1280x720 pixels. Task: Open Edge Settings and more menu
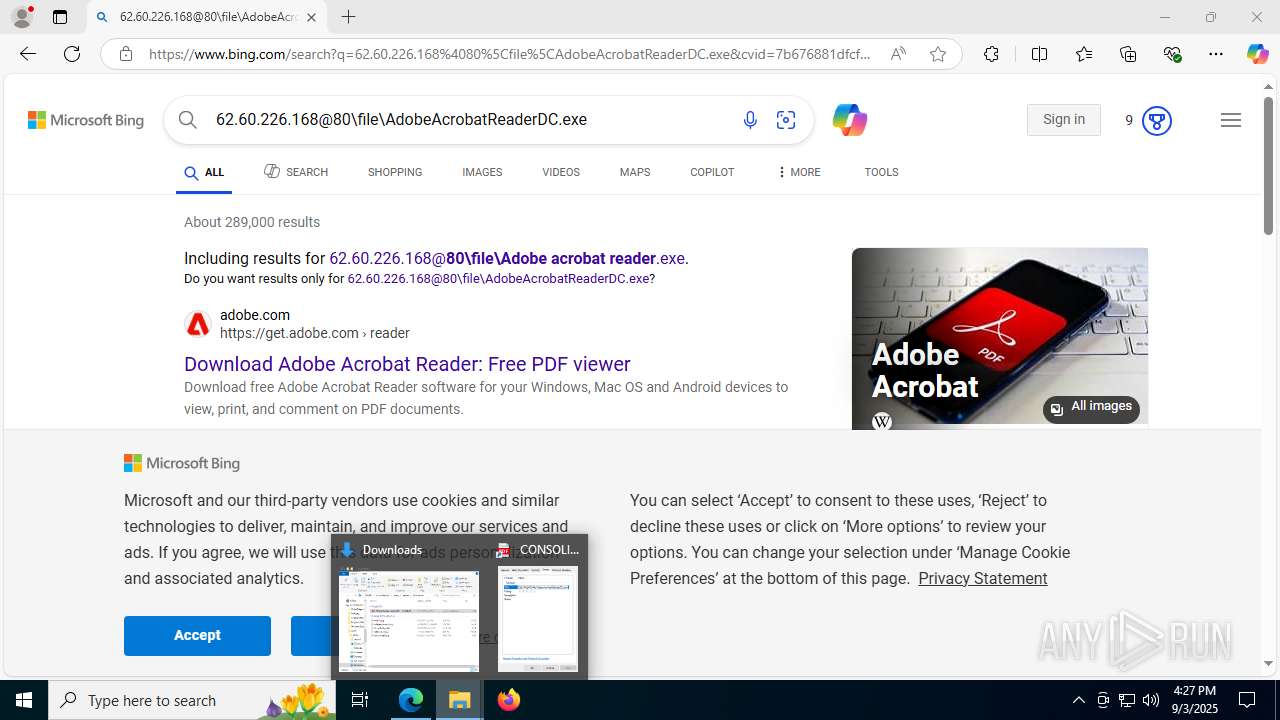point(1216,54)
